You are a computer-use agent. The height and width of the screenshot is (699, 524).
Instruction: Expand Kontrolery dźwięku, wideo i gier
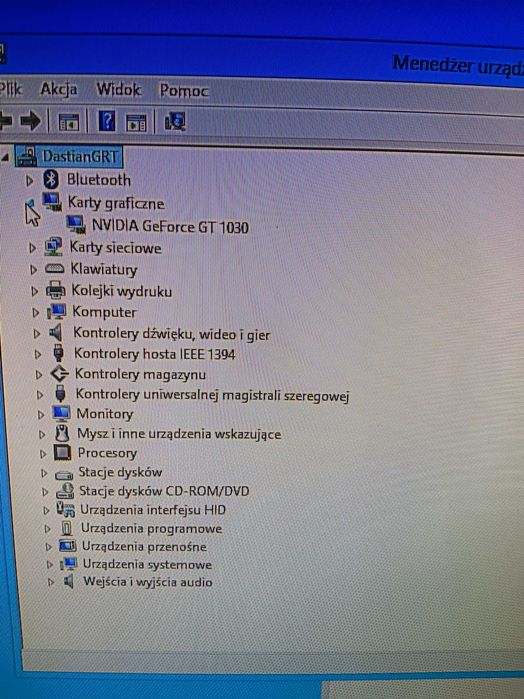pyautogui.click(x=37, y=333)
